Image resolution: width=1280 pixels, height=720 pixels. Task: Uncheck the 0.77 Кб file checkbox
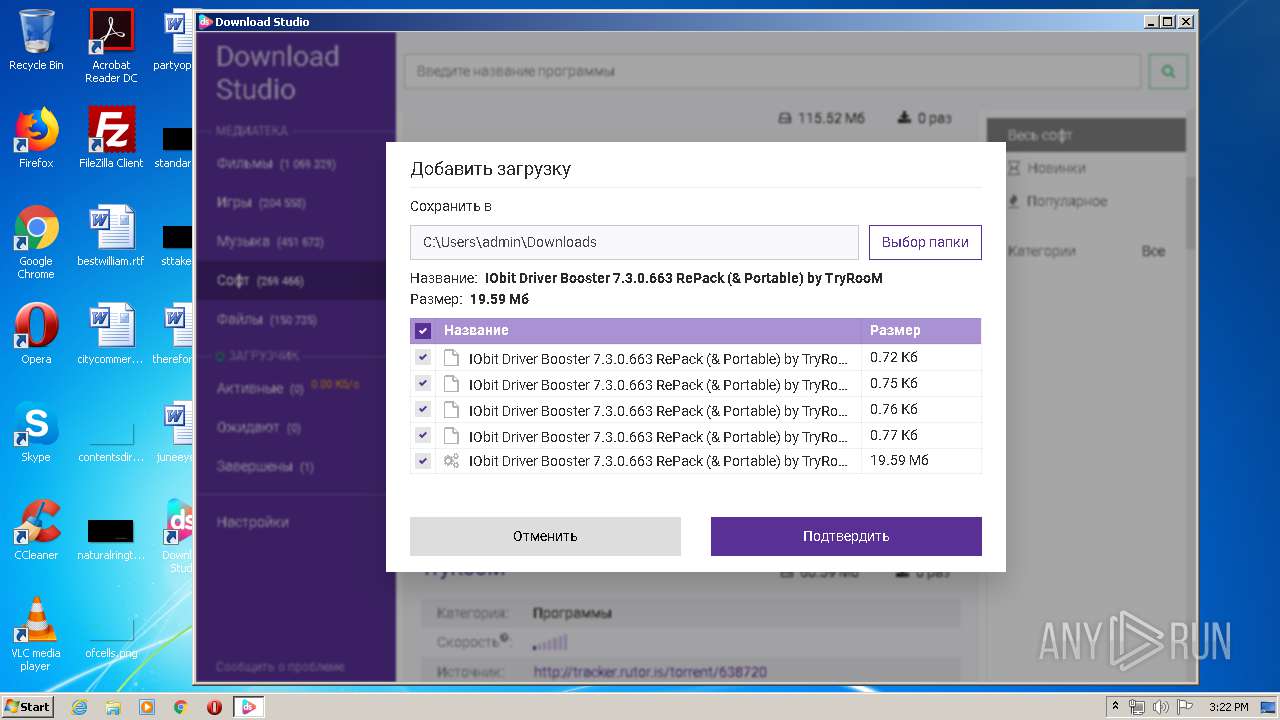(x=423, y=435)
